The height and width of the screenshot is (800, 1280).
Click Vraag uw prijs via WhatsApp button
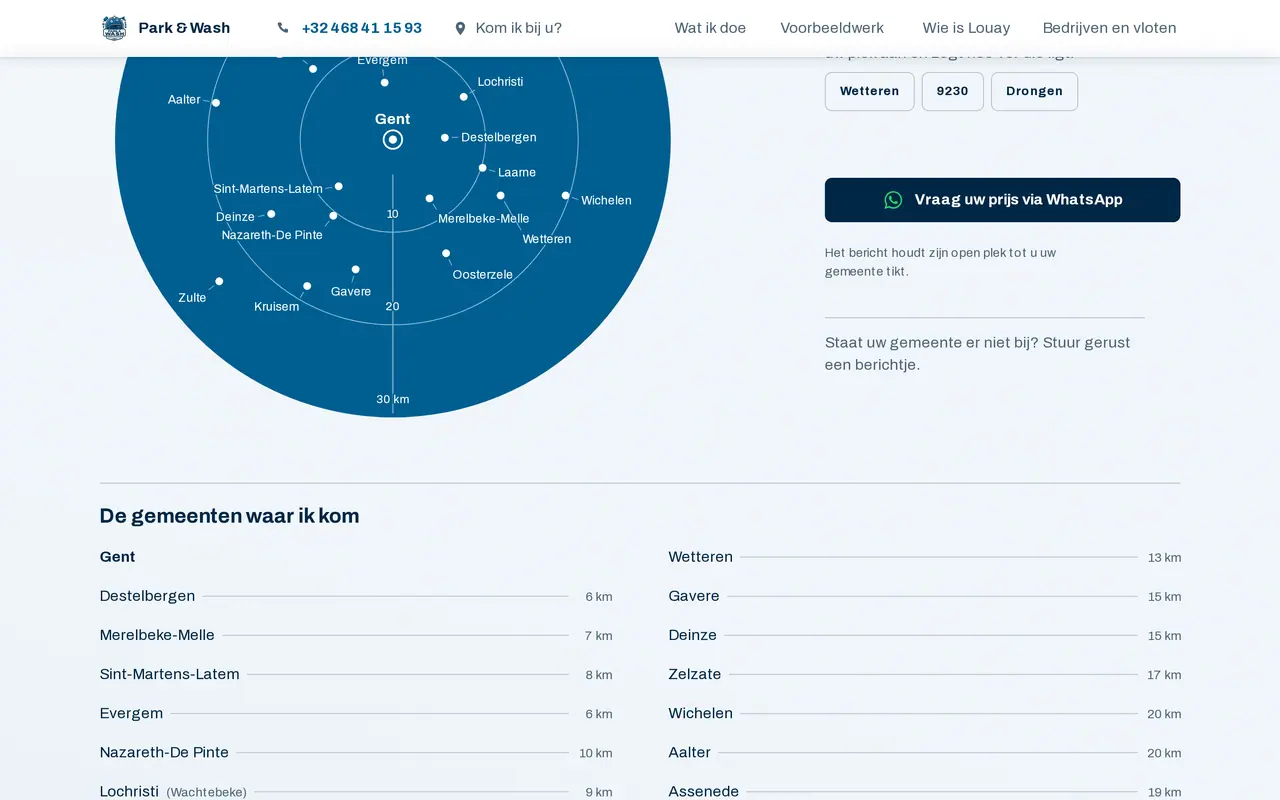tap(1002, 200)
